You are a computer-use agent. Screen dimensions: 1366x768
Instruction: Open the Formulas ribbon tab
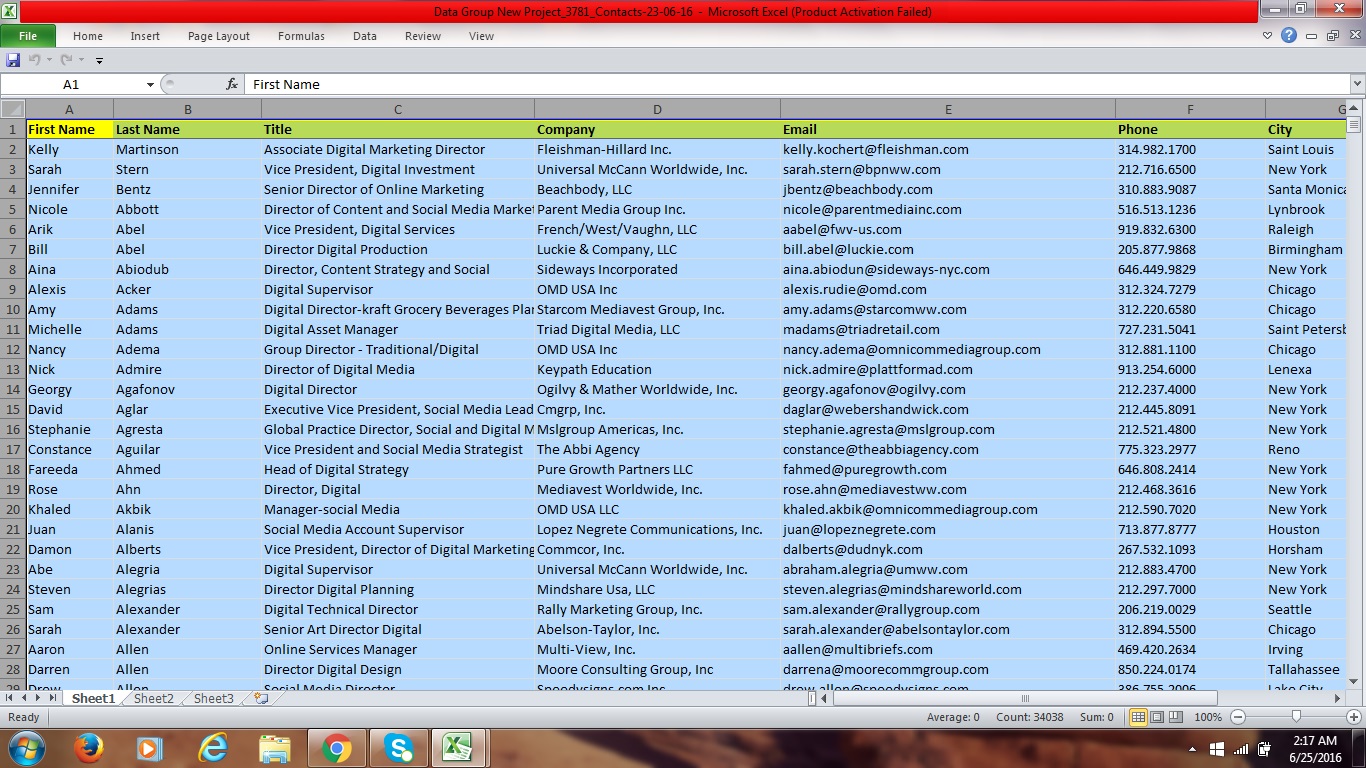point(301,36)
